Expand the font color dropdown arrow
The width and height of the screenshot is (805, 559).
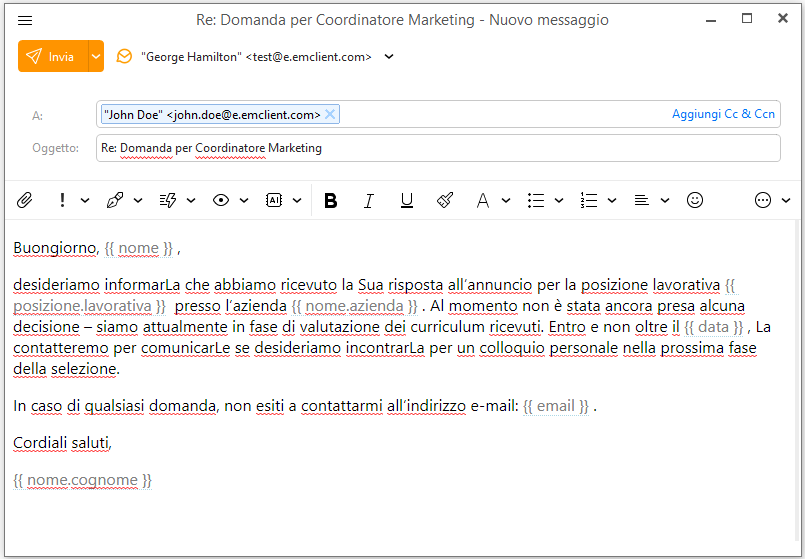coord(506,200)
